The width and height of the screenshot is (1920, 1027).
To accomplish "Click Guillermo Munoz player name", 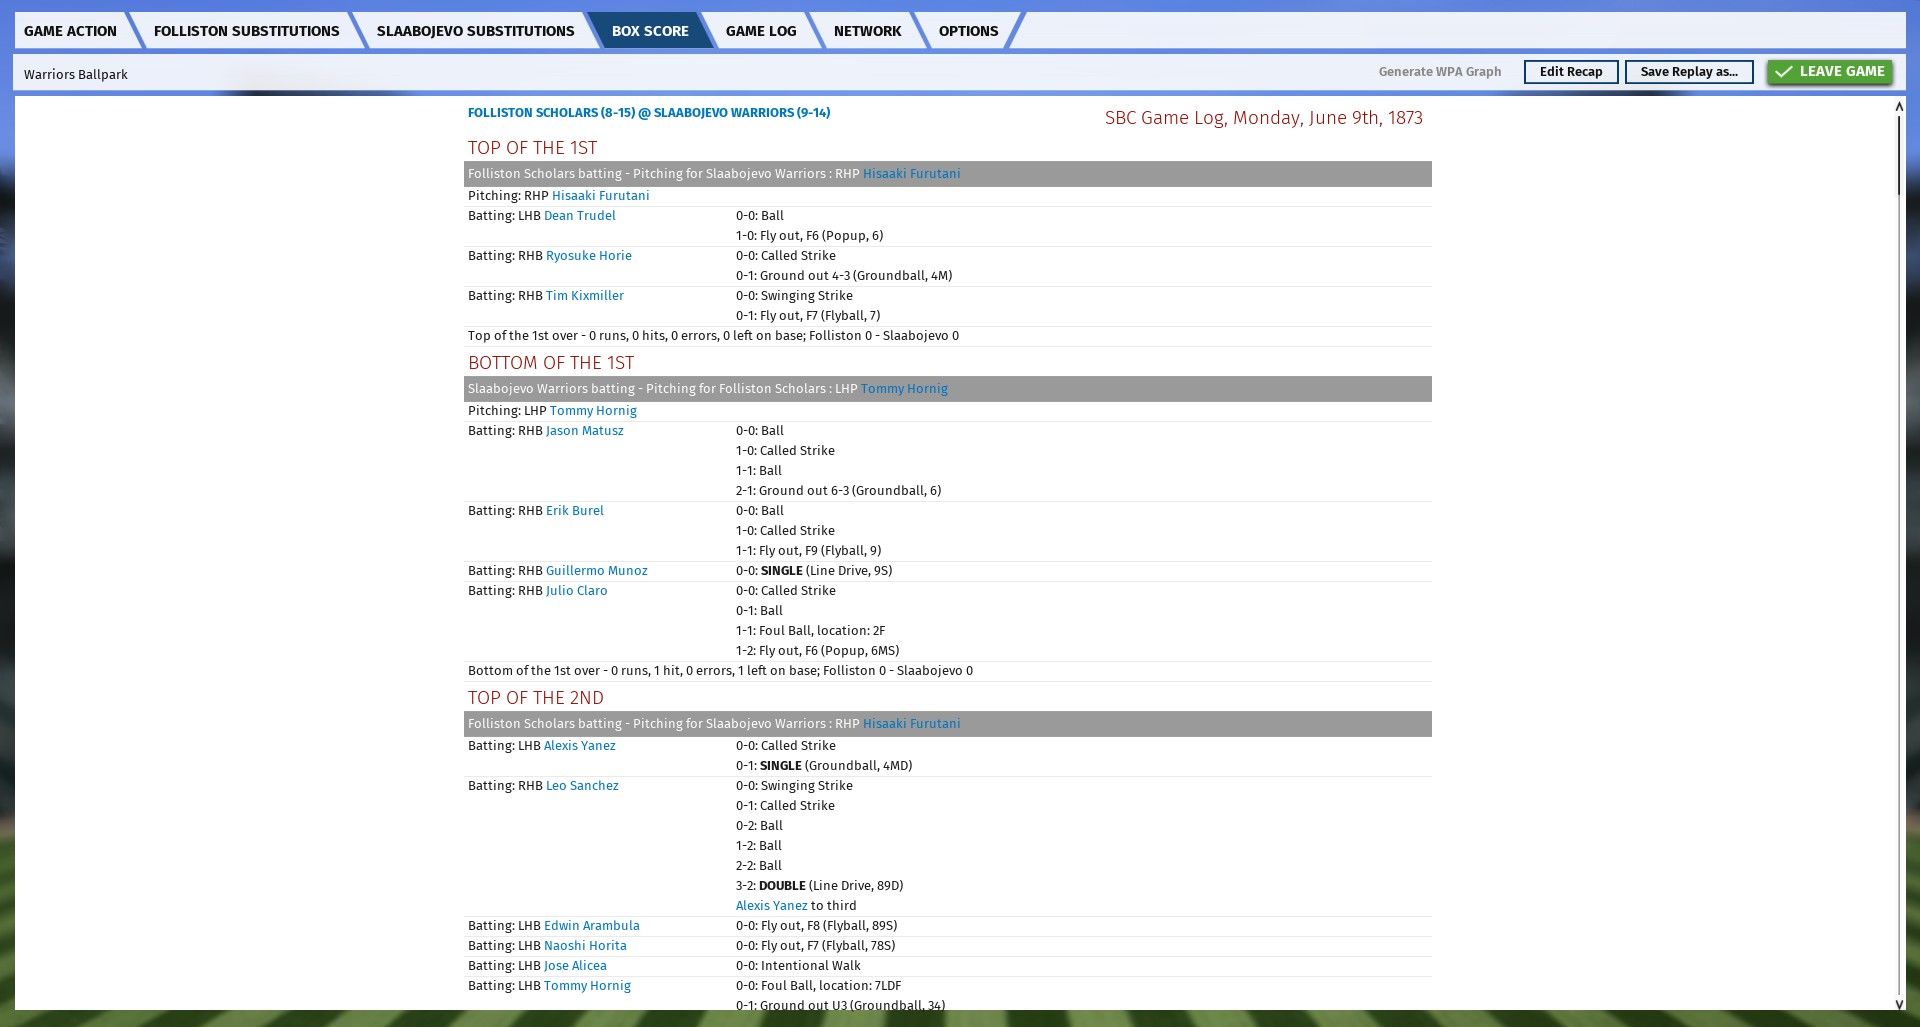I will [x=596, y=571].
